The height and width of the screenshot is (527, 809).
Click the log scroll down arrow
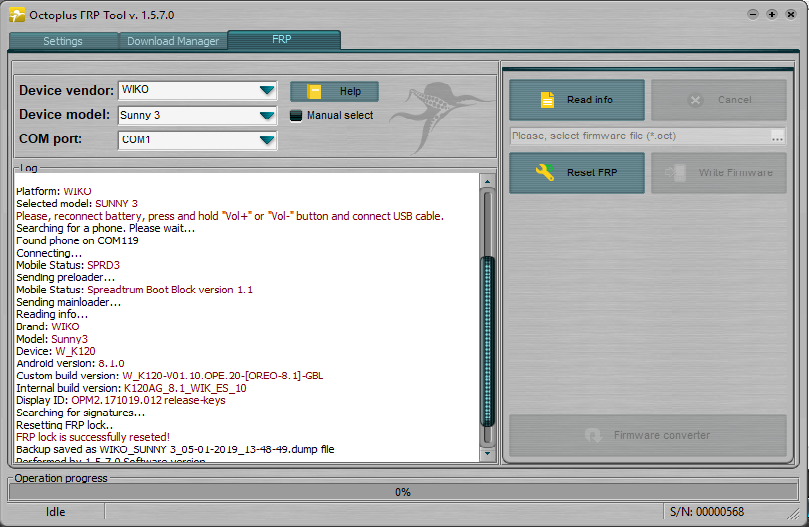pos(488,454)
